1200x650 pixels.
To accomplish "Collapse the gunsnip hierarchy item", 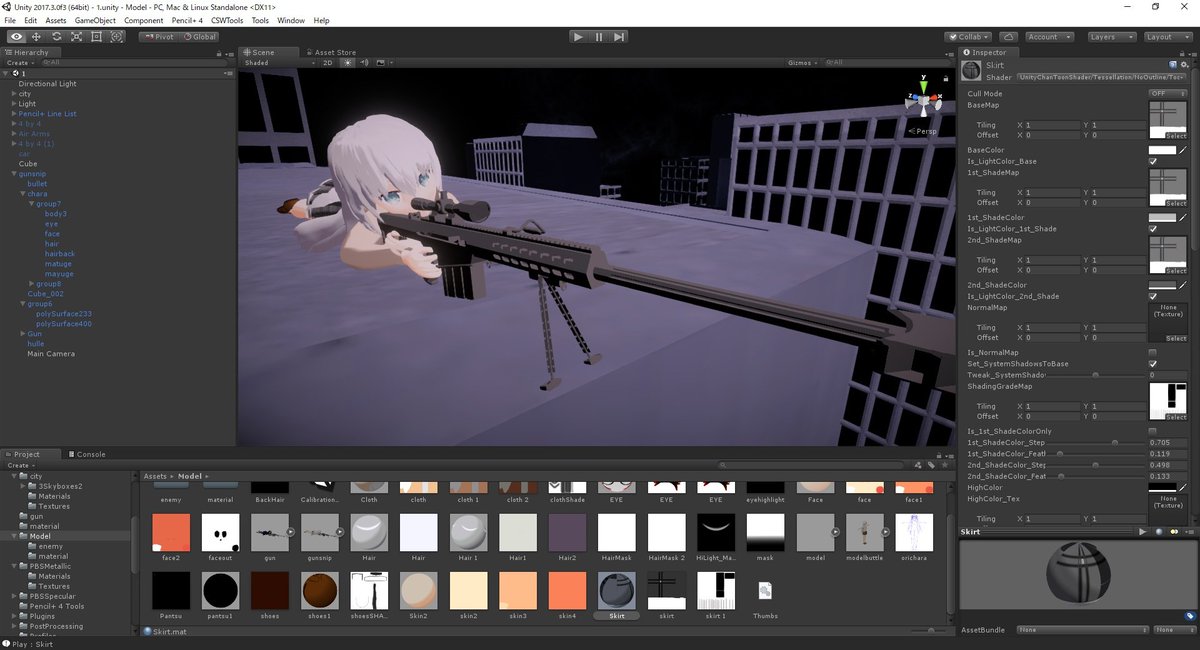I will point(14,174).
